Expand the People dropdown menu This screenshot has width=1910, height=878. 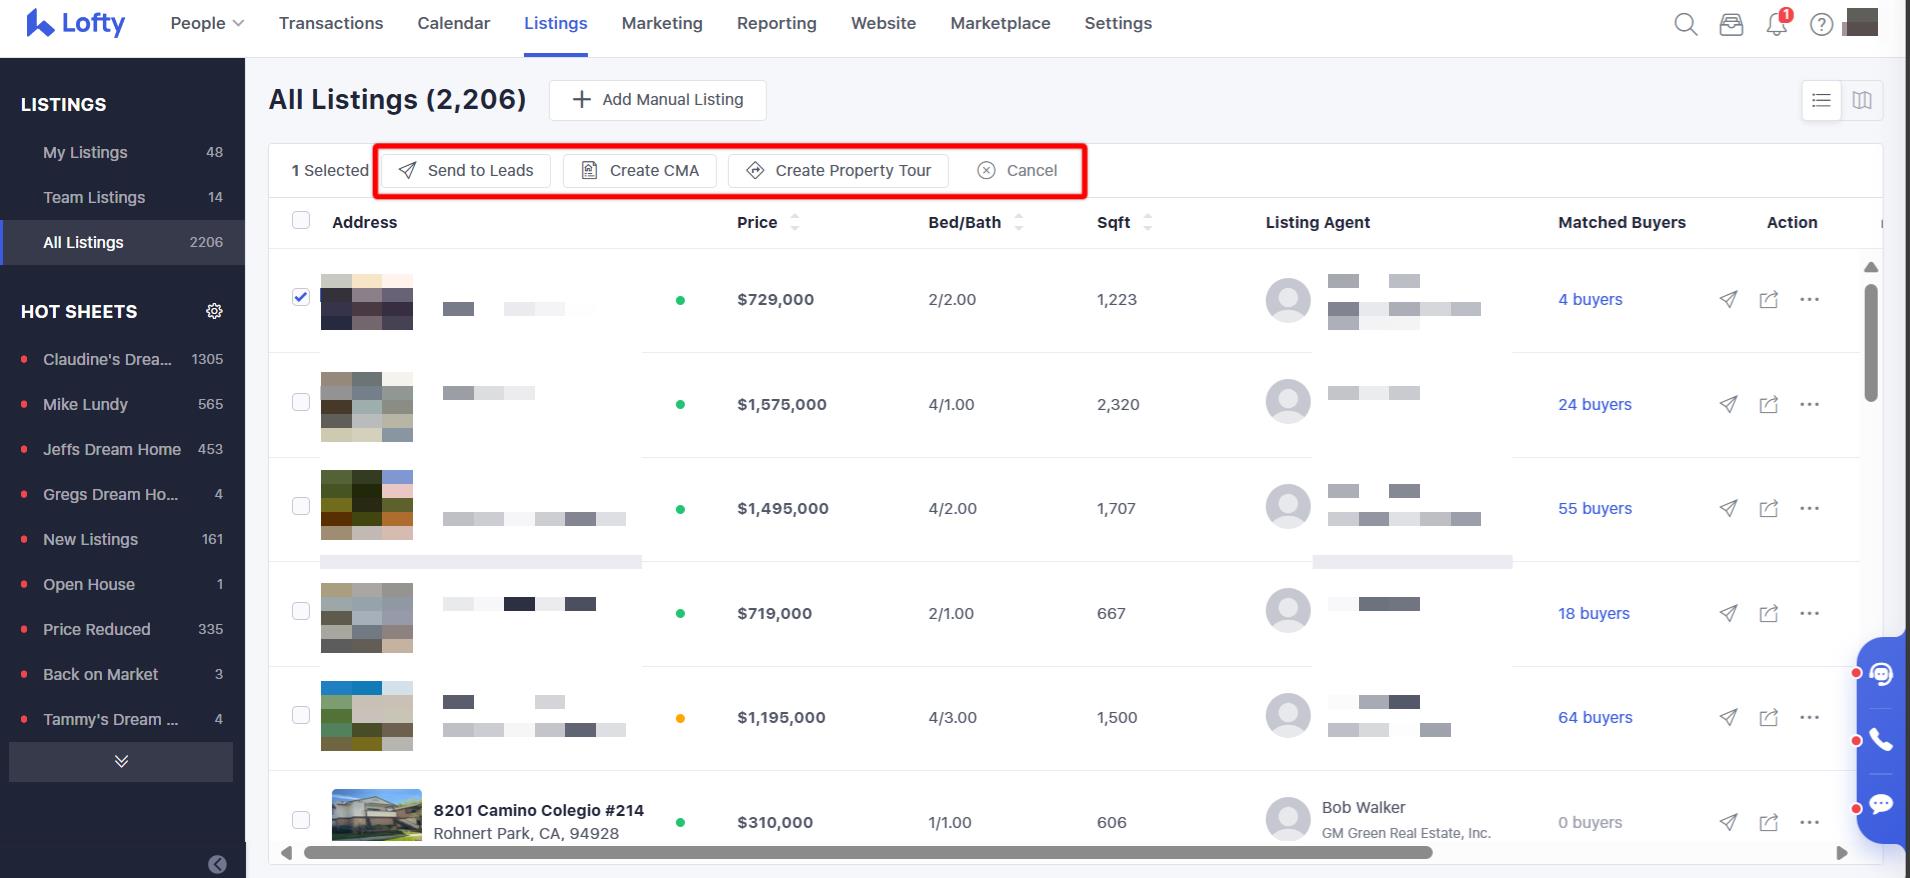coord(207,23)
